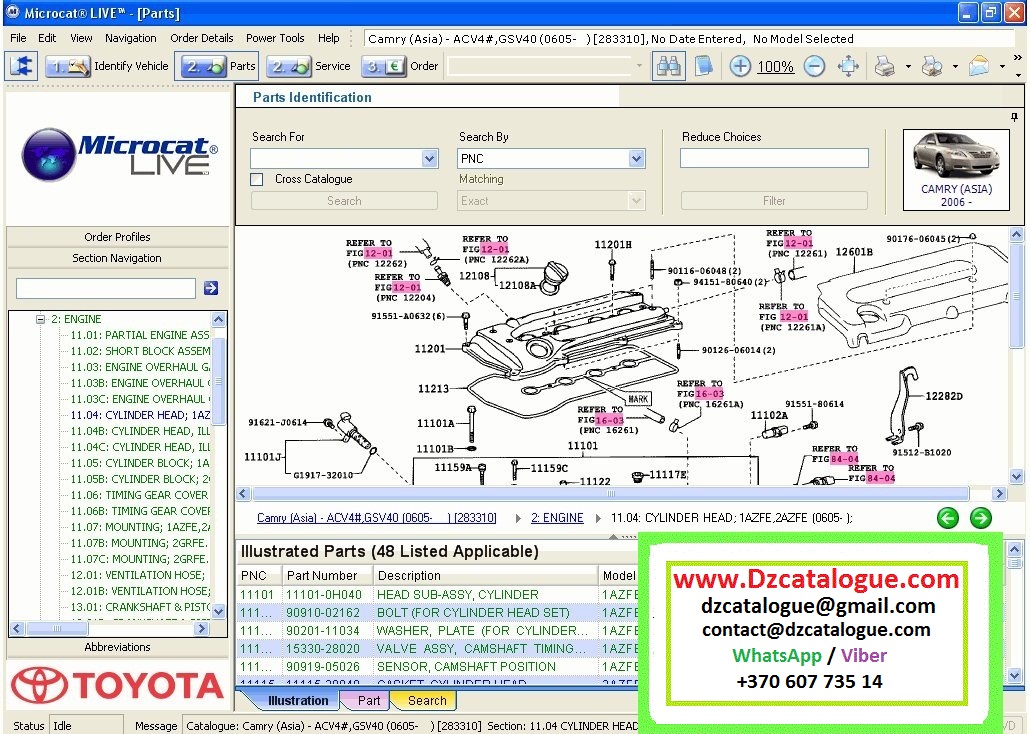This screenshot has width=1030, height=734.
Task: Go to the Order step
Action: click(x=401, y=66)
